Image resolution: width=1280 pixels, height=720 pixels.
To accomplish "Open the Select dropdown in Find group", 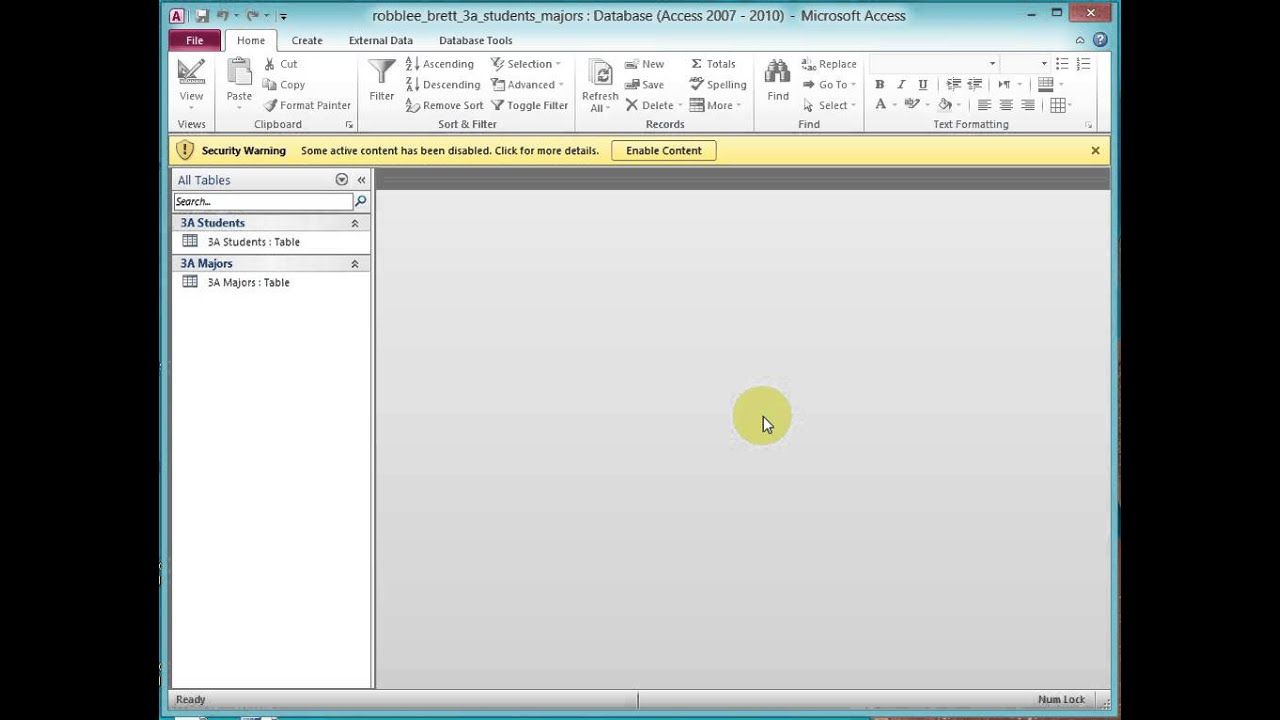I will [x=829, y=105].
